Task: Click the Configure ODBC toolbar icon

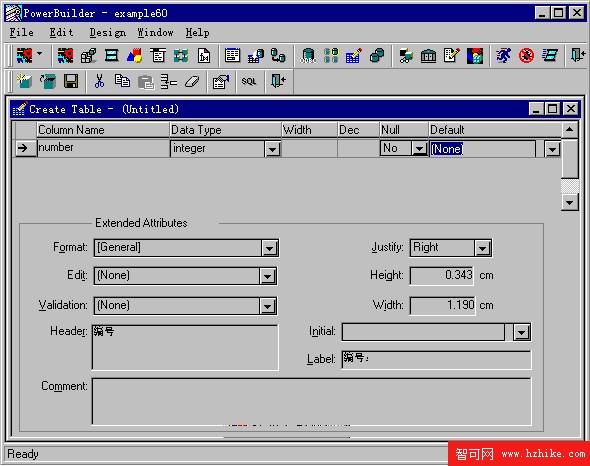Action: click(x=308, y=56)
